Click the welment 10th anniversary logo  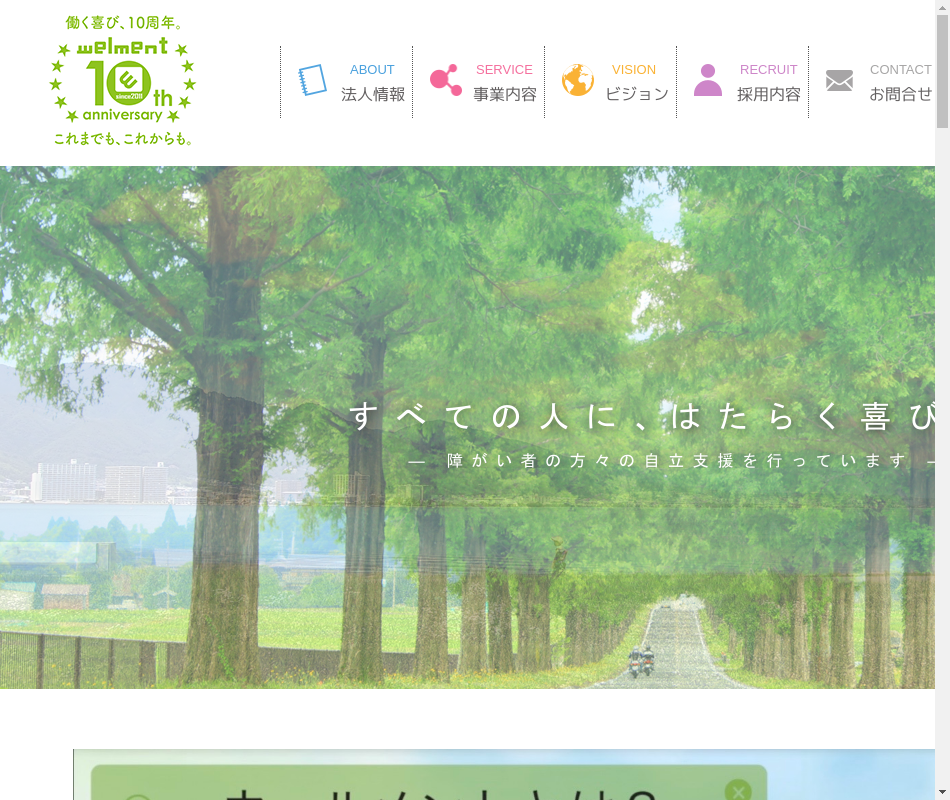123,80
